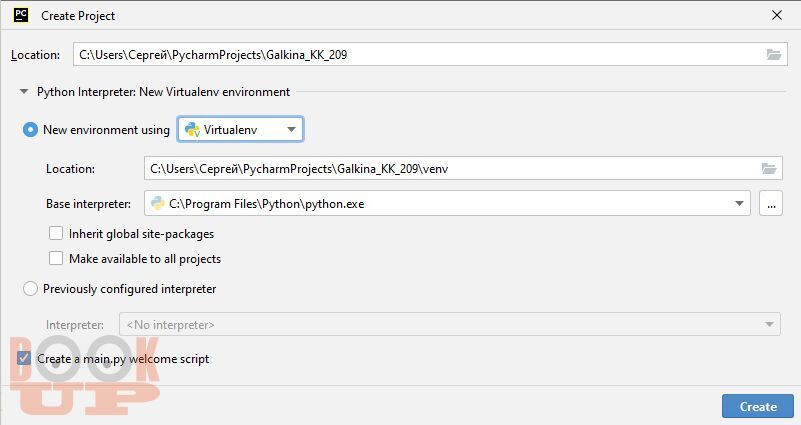Open folder browser for venv location

pos(769,169)
